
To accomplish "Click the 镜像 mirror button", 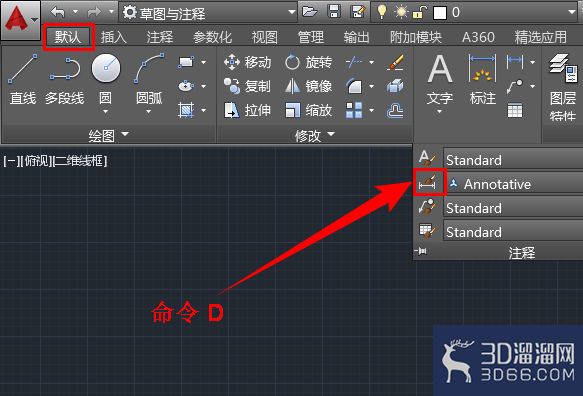I will (308, 86).
